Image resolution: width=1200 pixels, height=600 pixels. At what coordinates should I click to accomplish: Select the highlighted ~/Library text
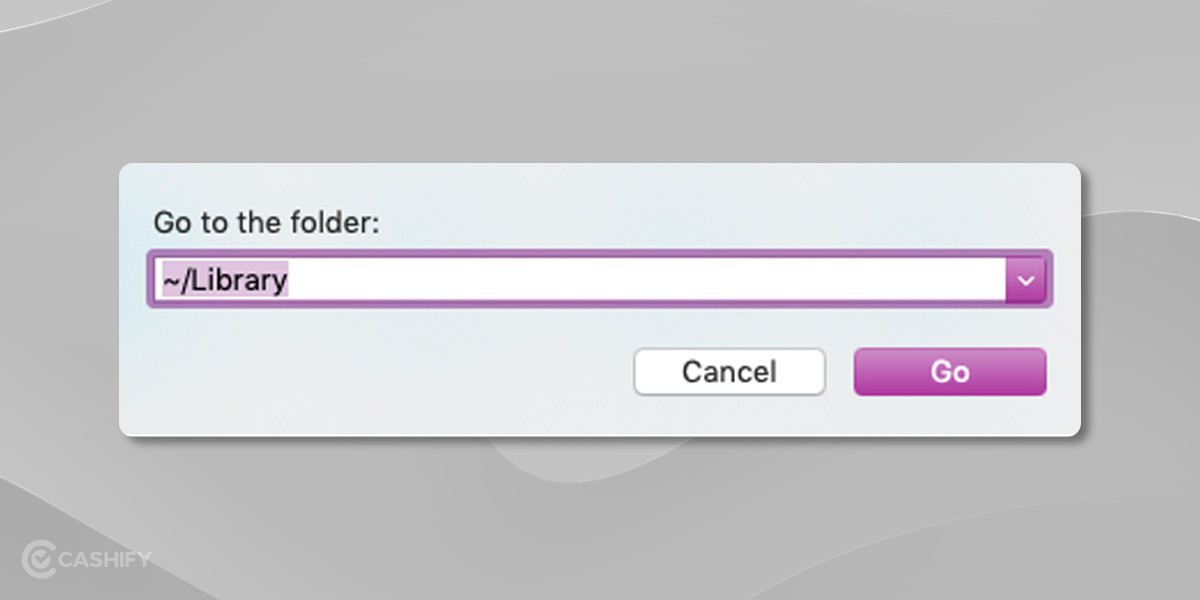[222, 280]
